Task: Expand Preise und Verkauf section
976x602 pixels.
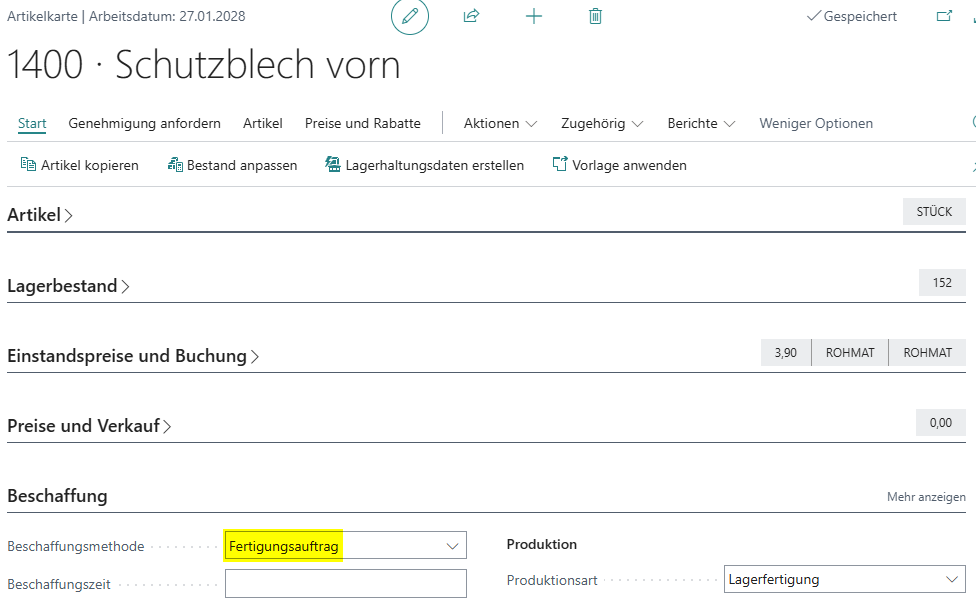Action: (x=89, y=426)
